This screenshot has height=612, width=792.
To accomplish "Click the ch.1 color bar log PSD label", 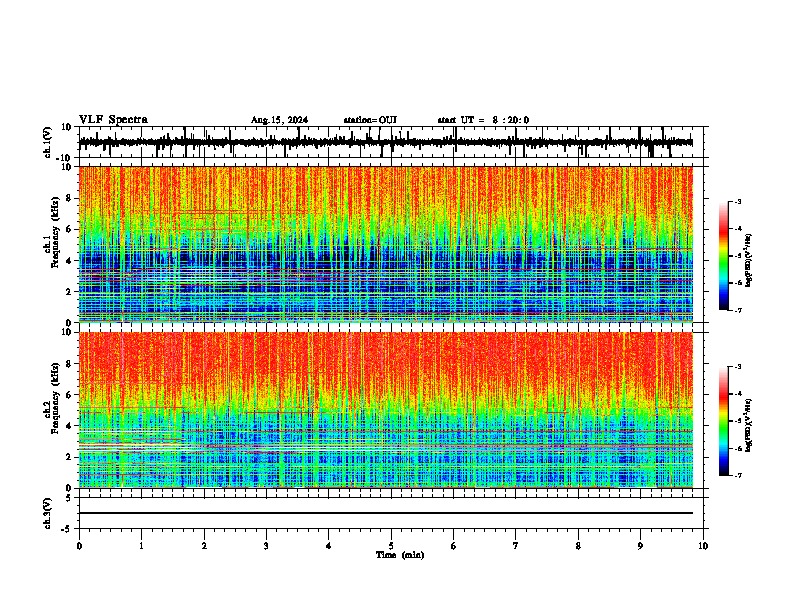I will [x=749, y=261].
